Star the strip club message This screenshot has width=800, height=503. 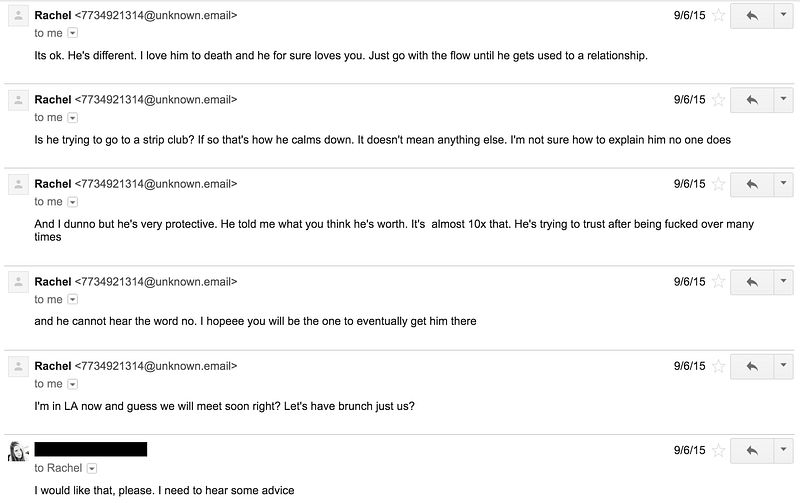click(718, 99)
